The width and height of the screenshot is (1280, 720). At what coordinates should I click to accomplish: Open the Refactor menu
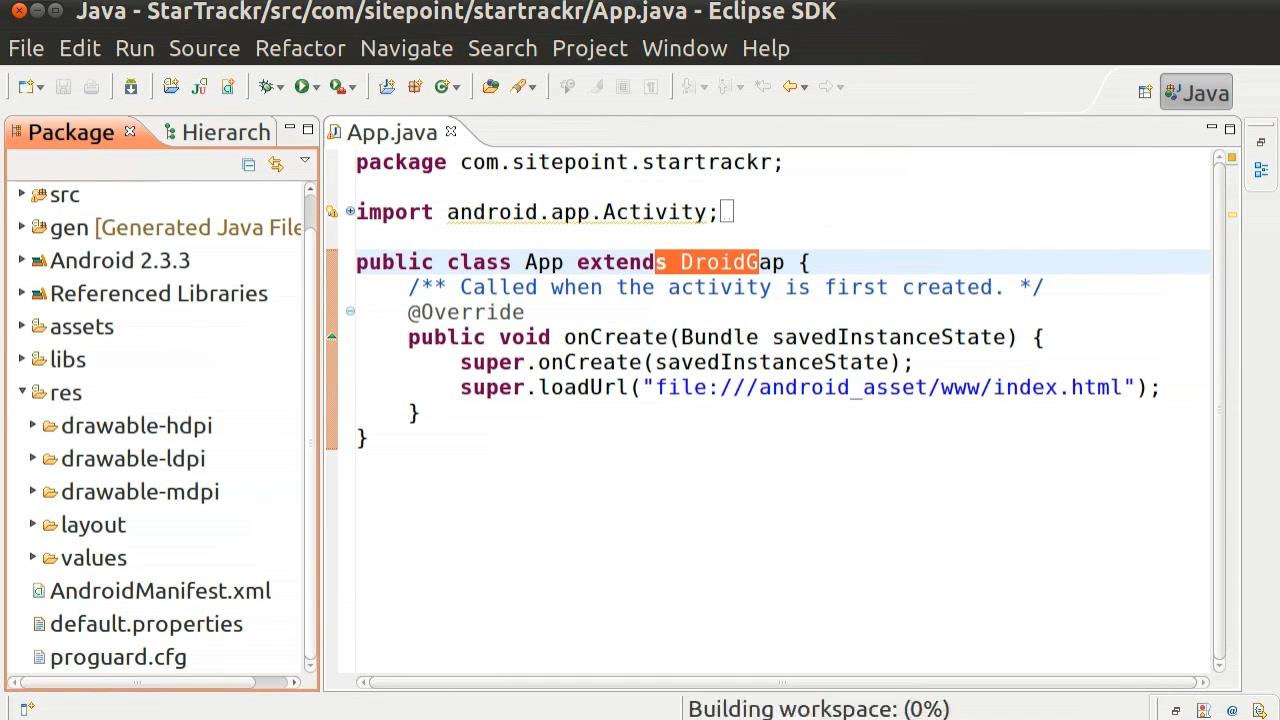(x=300, y=48)
